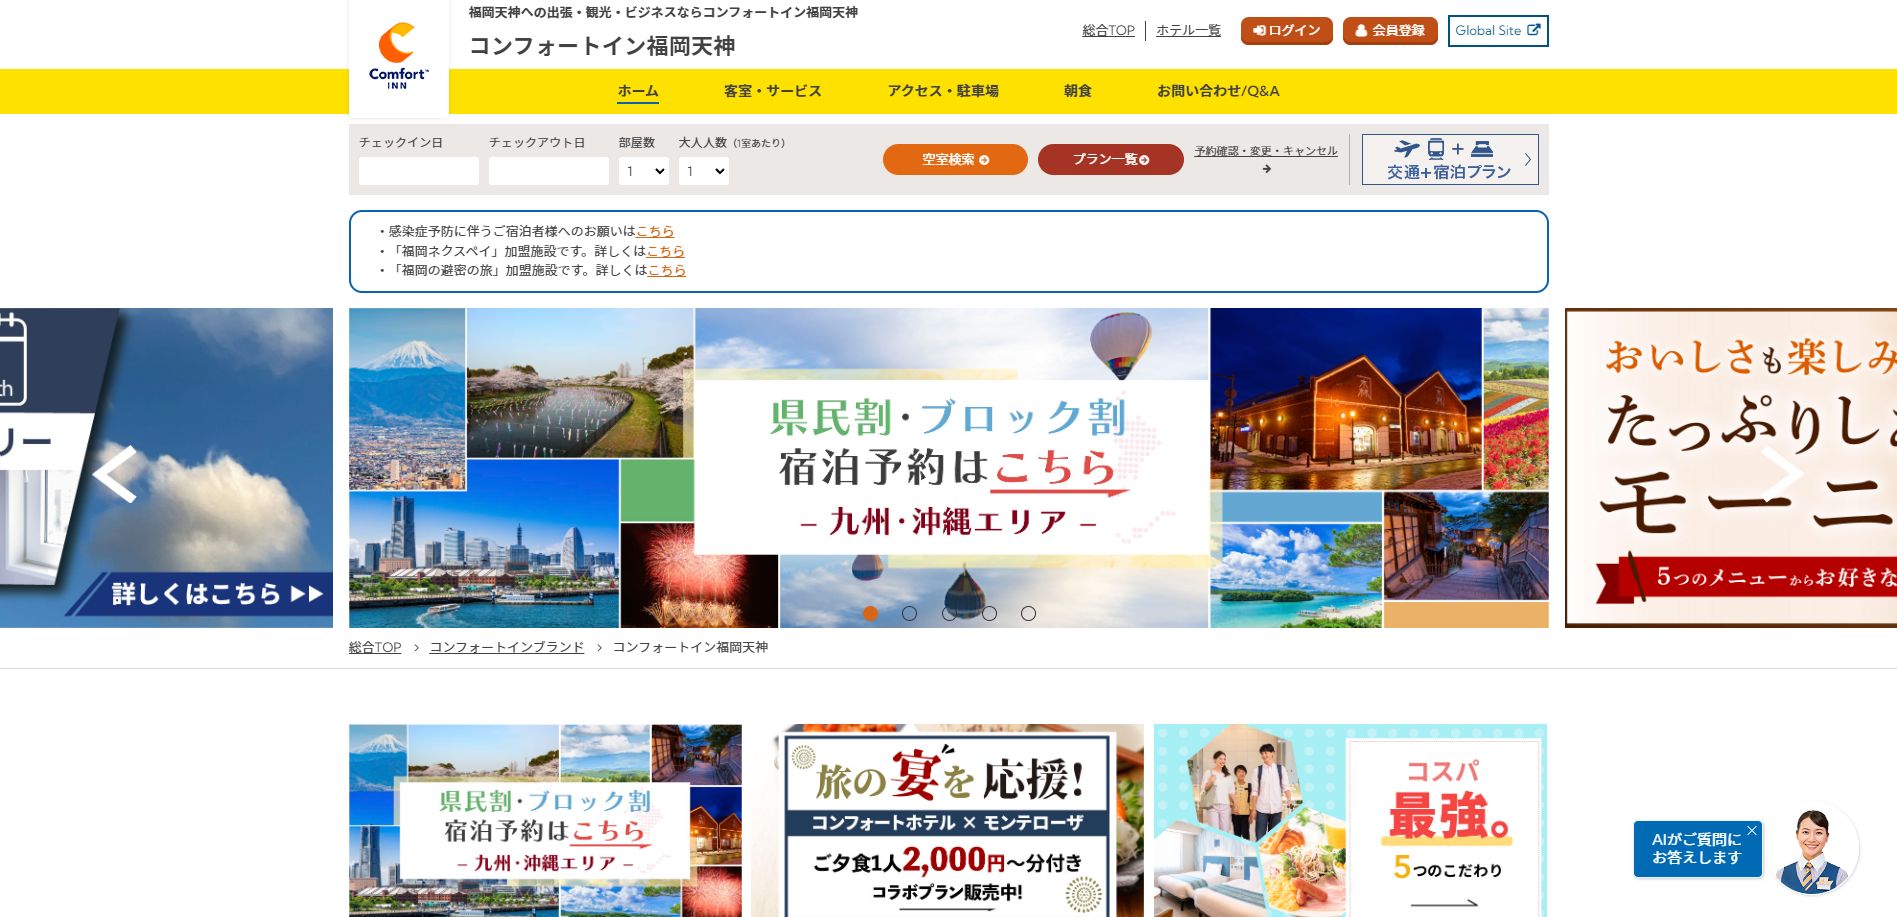Open the 県民割・ブロック割 thumbnail card below
The image size is (1897, 917).
click(545, 820)
